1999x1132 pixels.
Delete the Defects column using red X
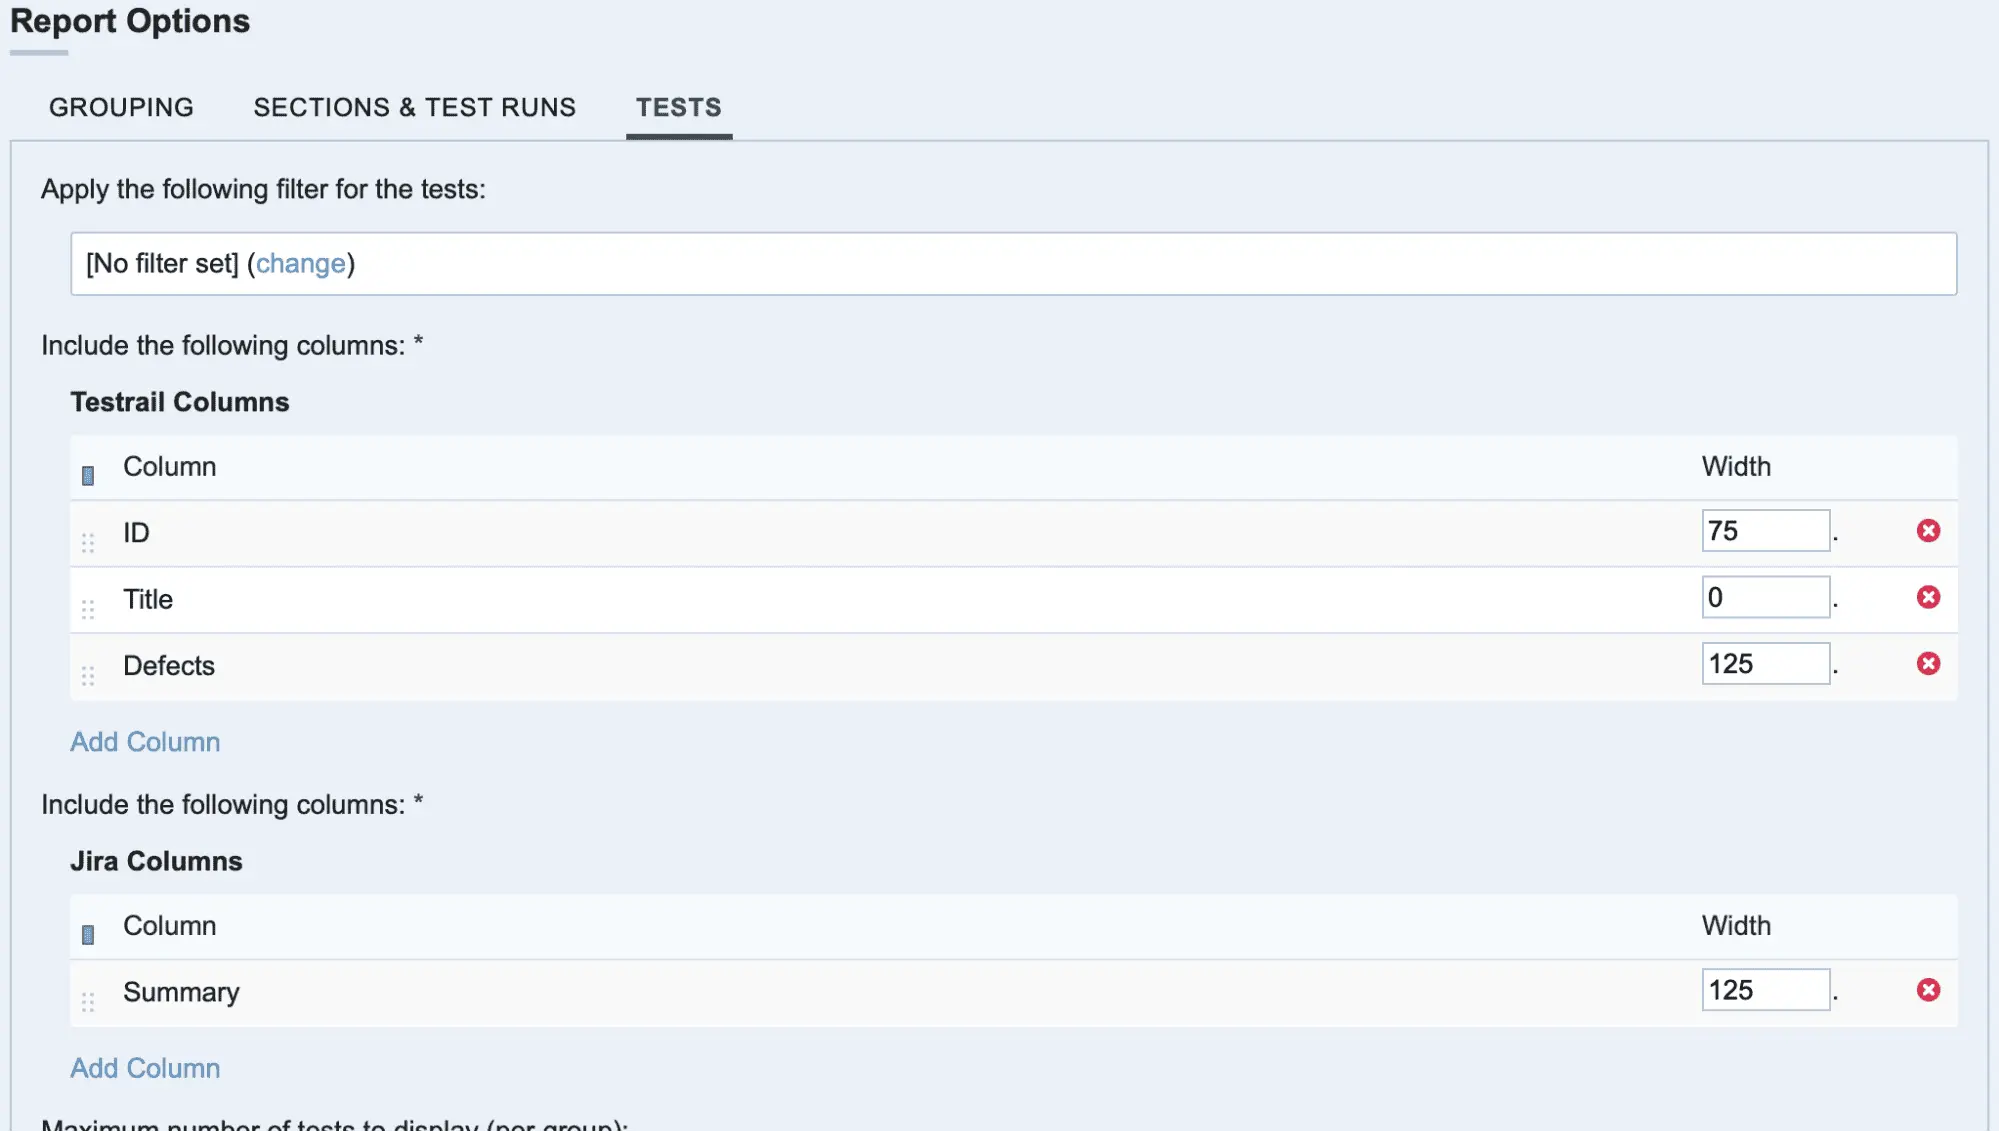click(x=1928, y=664)
